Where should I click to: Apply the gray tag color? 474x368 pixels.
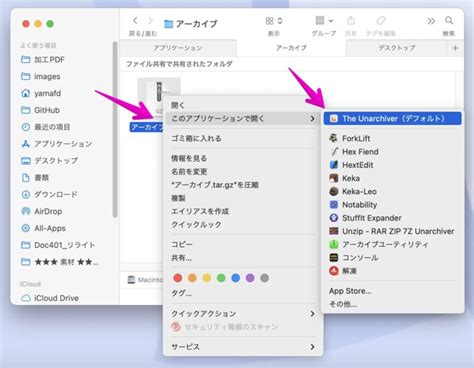click(x=264, y=278)
